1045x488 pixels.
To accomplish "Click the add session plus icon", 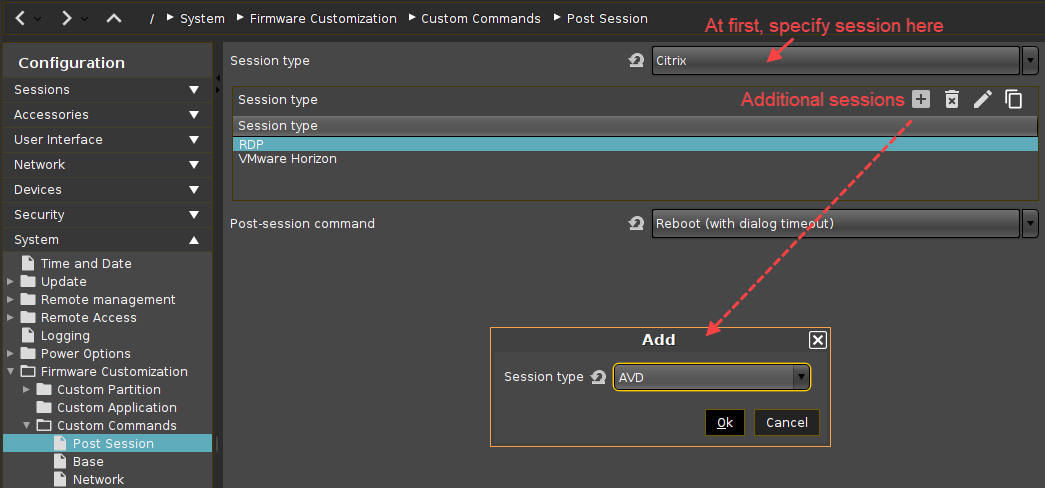I will [x=921, y=99].
